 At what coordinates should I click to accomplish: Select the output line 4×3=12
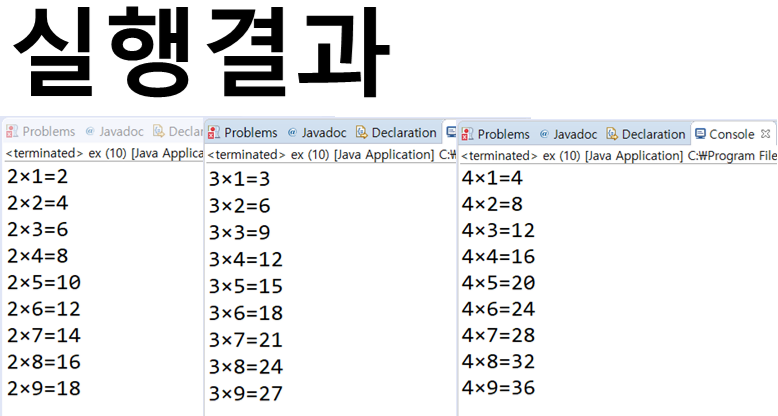[x=498, y=230]
